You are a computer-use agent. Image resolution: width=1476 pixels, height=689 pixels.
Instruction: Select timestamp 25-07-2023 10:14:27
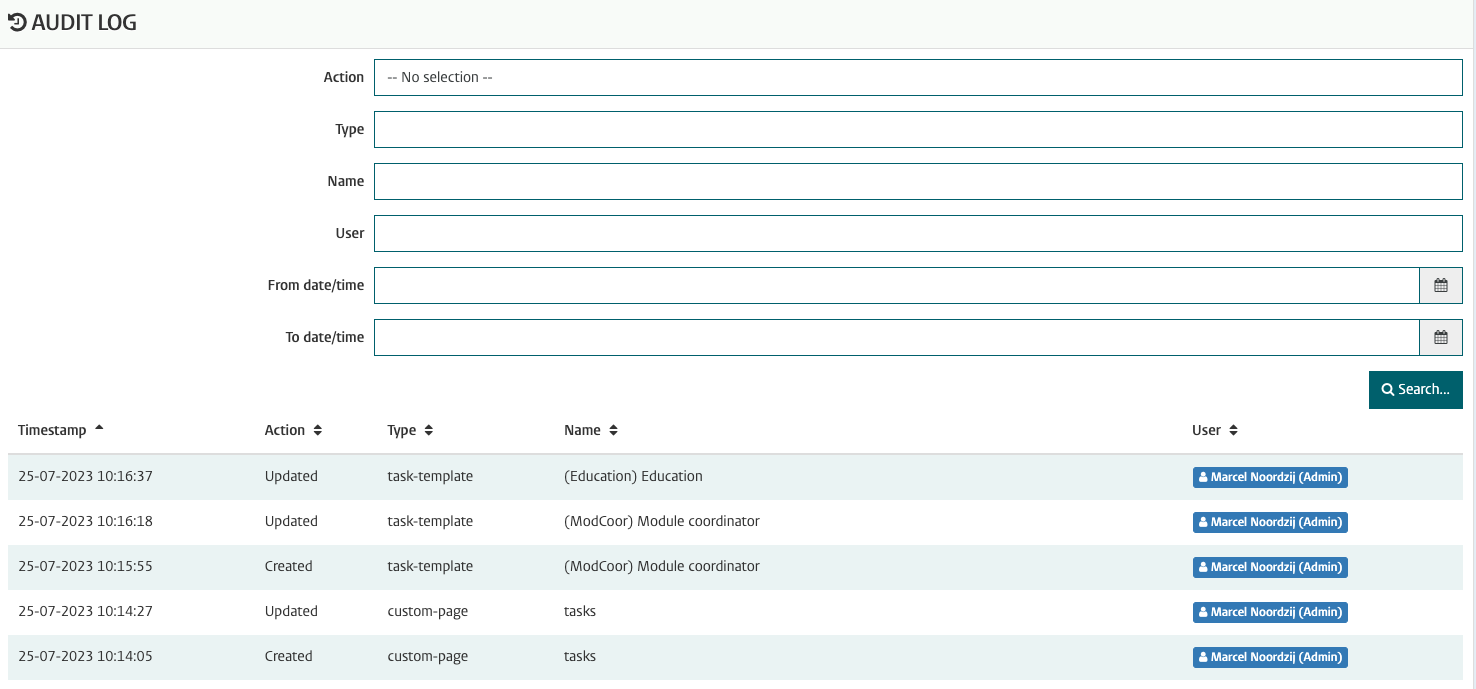(x=85, y=611)
